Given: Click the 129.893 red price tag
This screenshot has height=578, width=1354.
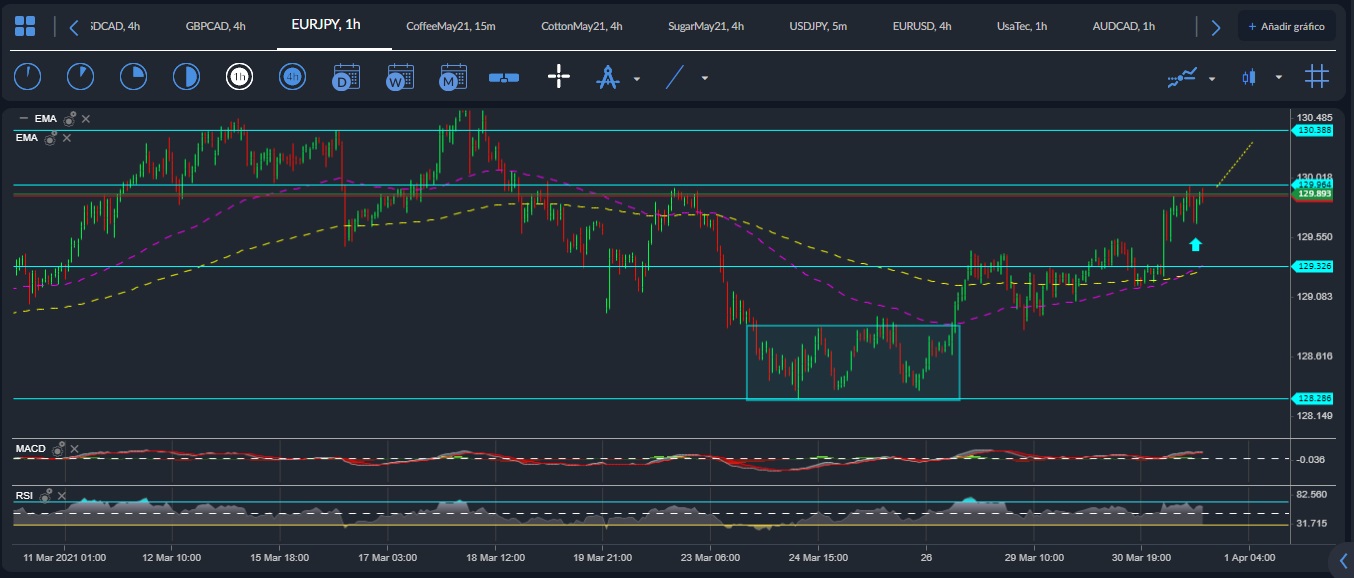Looking at the screenshot, I should (1314, 194).
